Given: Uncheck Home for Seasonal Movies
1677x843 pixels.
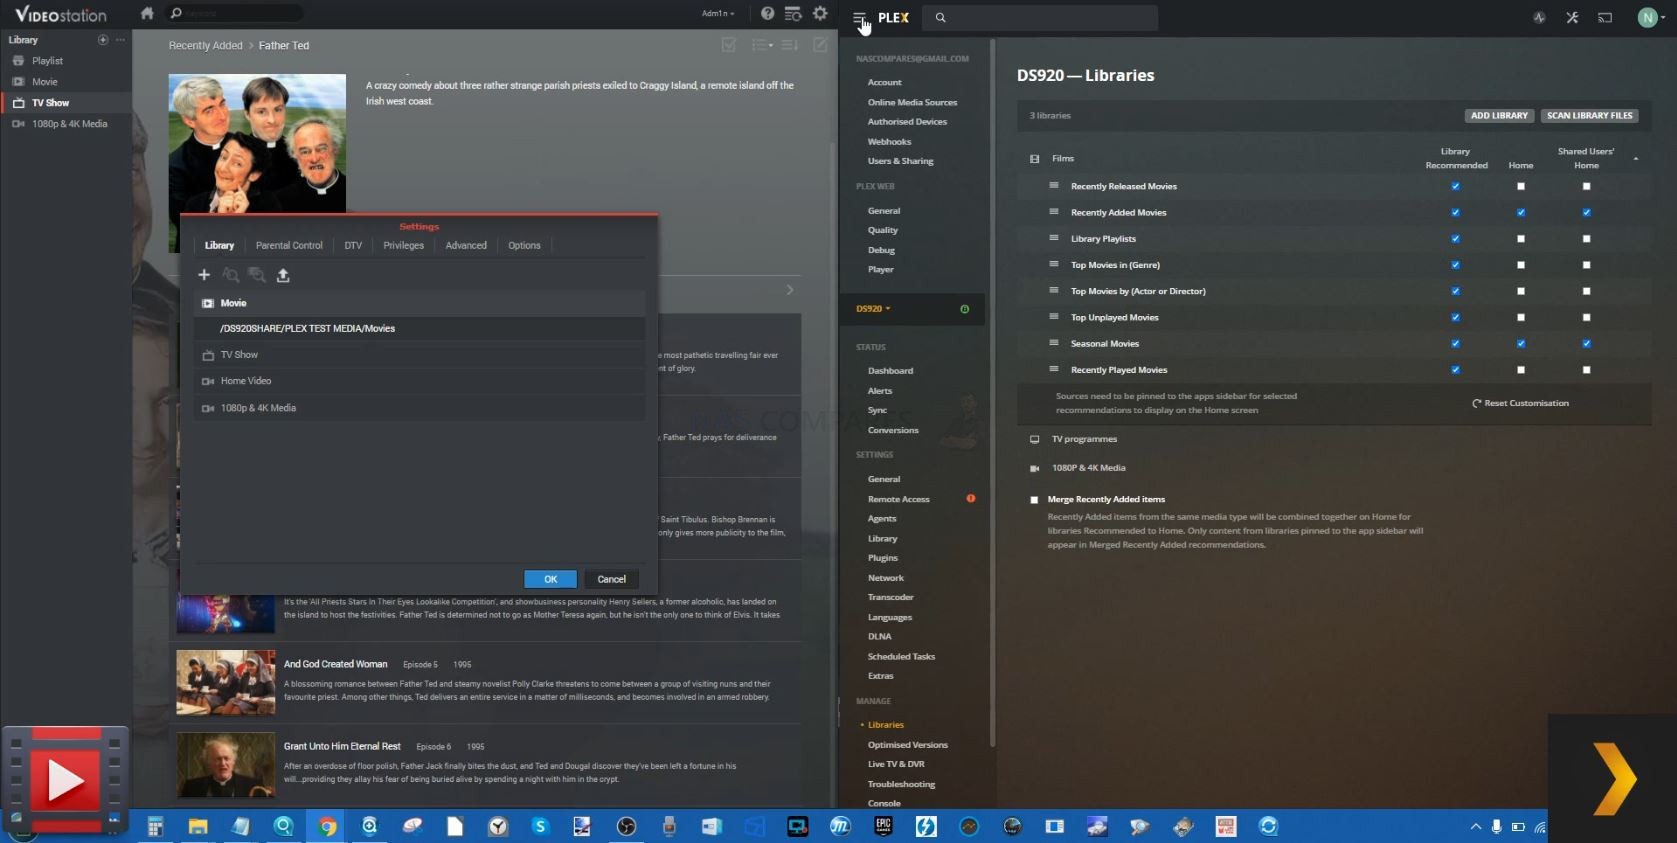Looking at the screenshot, I should (x=1521, y=343).
